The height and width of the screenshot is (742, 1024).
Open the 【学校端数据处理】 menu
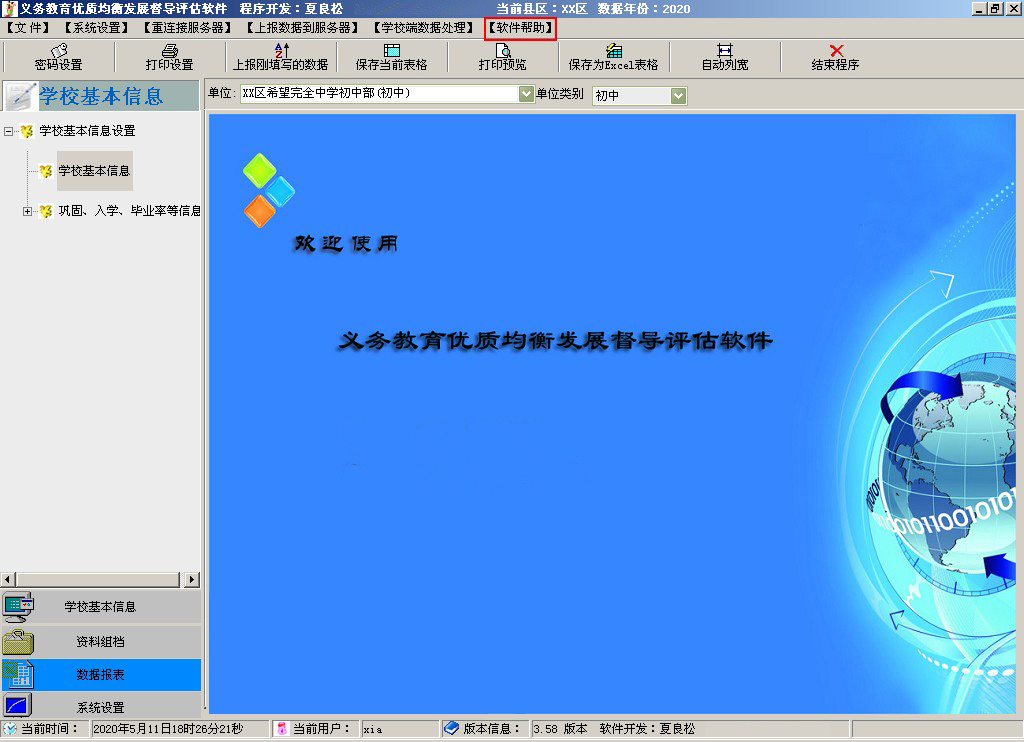coord(424,27)
